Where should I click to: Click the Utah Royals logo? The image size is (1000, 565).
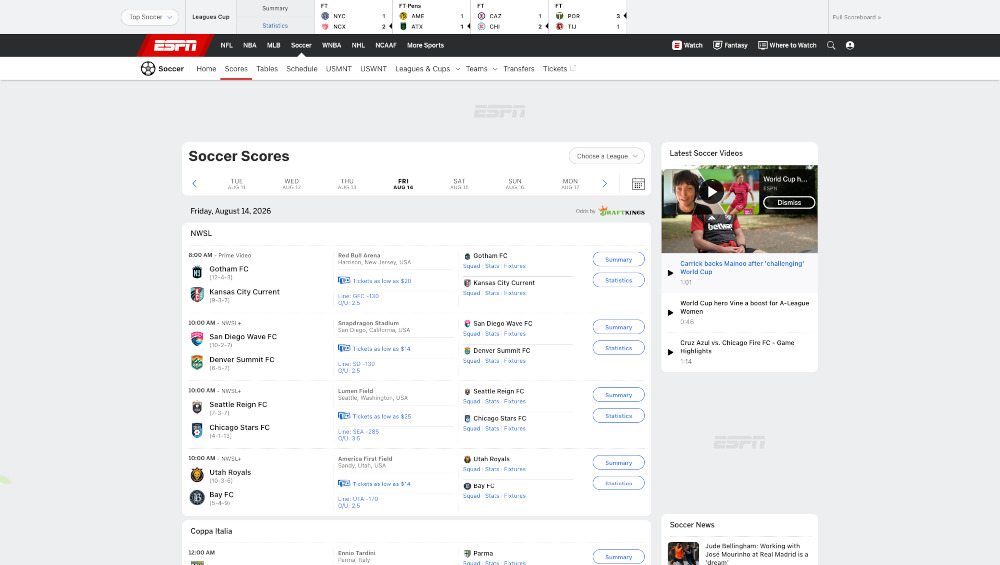pyautogui.click(x=197, y=474)
